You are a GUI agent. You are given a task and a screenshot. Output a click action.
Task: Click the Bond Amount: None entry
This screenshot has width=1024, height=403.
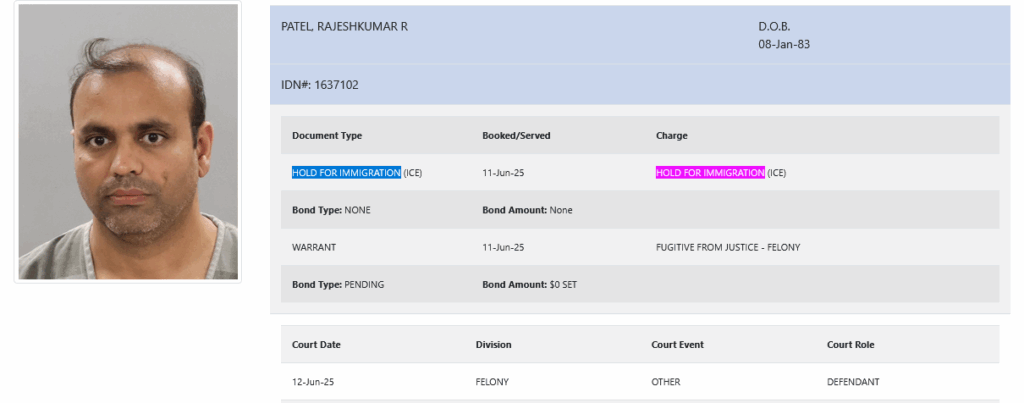(527, 210)
